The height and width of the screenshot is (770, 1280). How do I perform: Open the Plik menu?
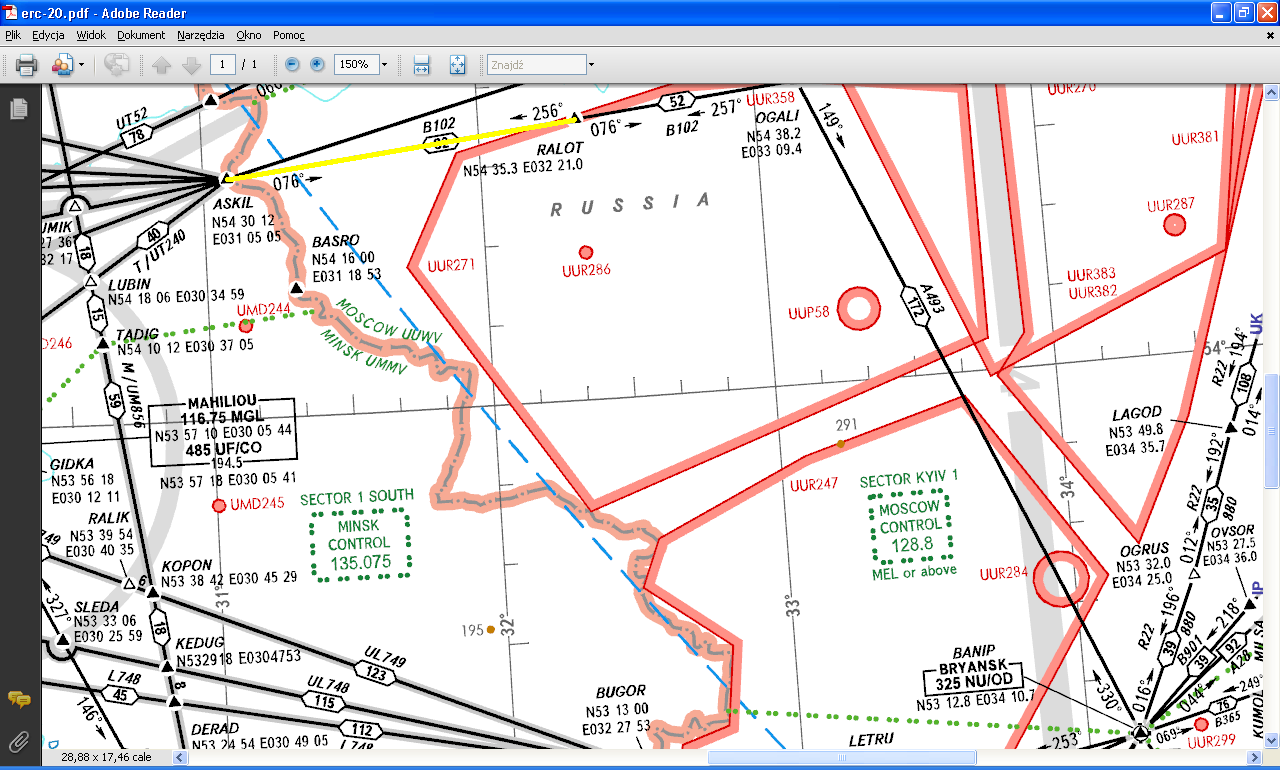pyautogui.click(x=12, y=35)
